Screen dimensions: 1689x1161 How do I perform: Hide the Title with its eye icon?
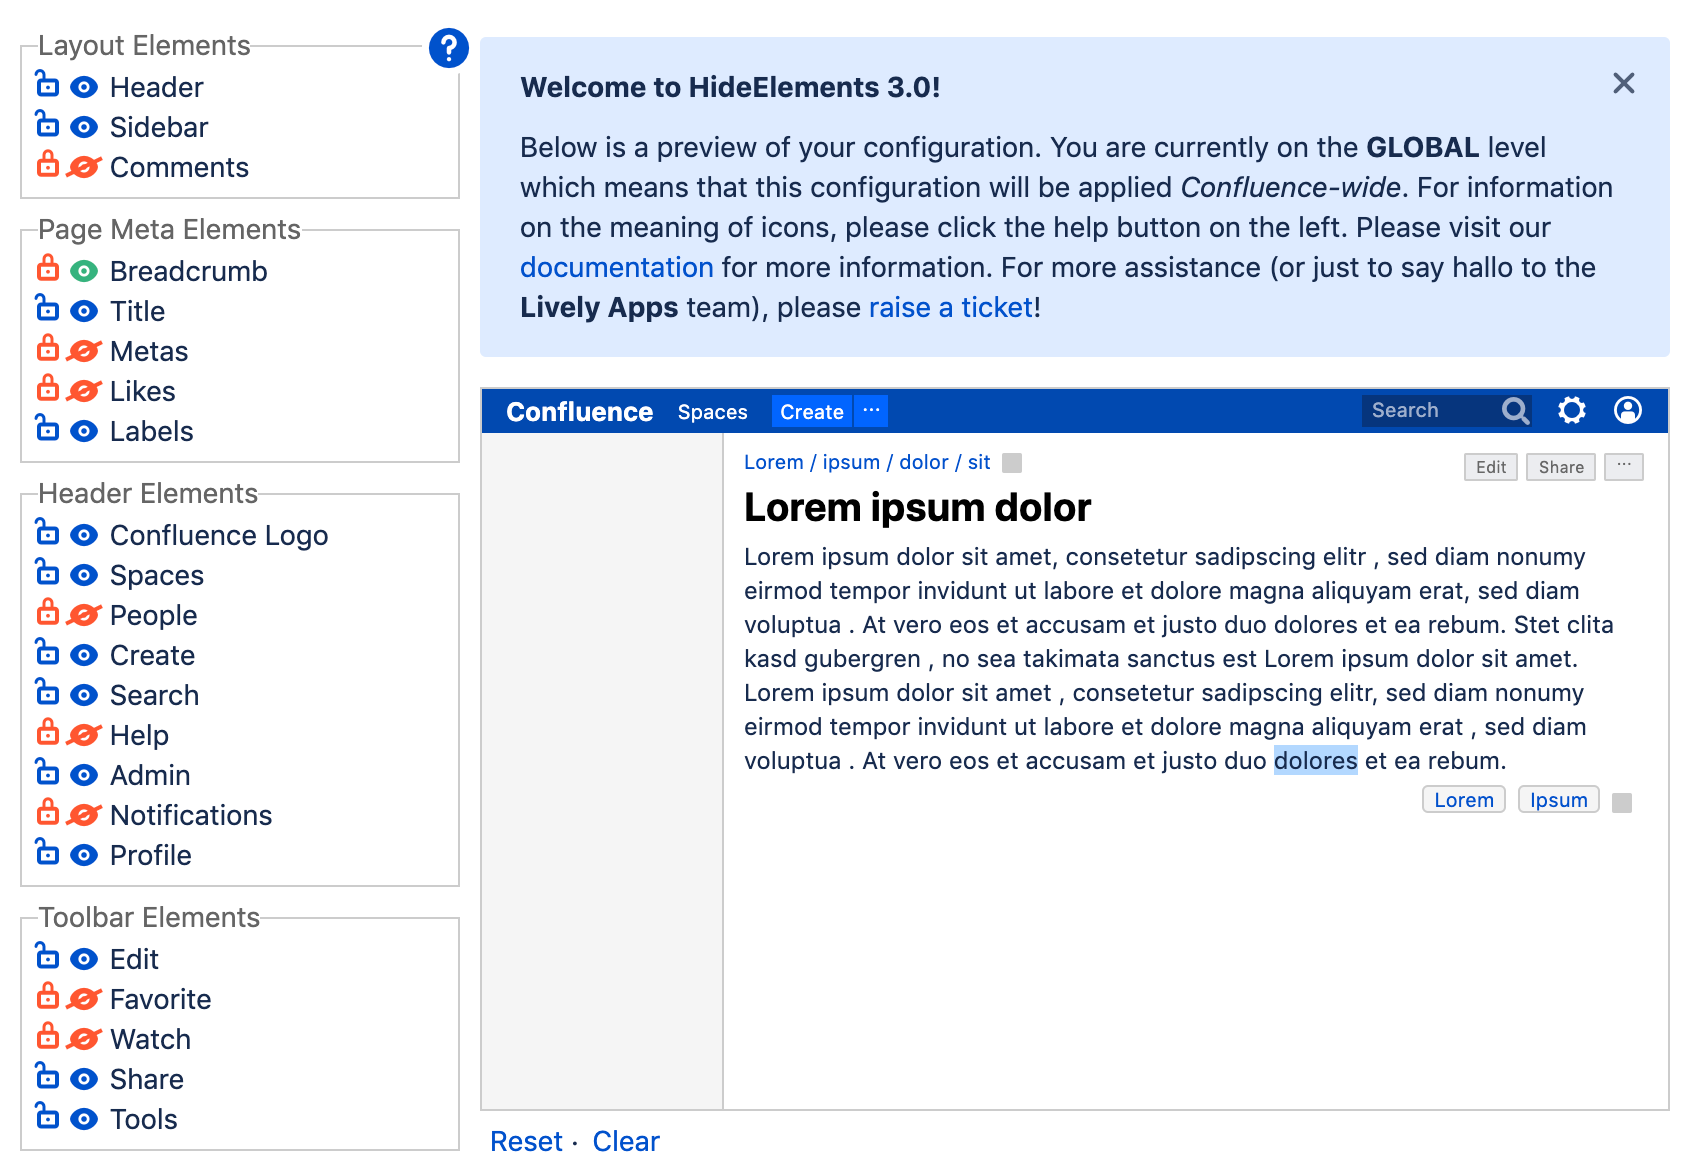point(84,311)
